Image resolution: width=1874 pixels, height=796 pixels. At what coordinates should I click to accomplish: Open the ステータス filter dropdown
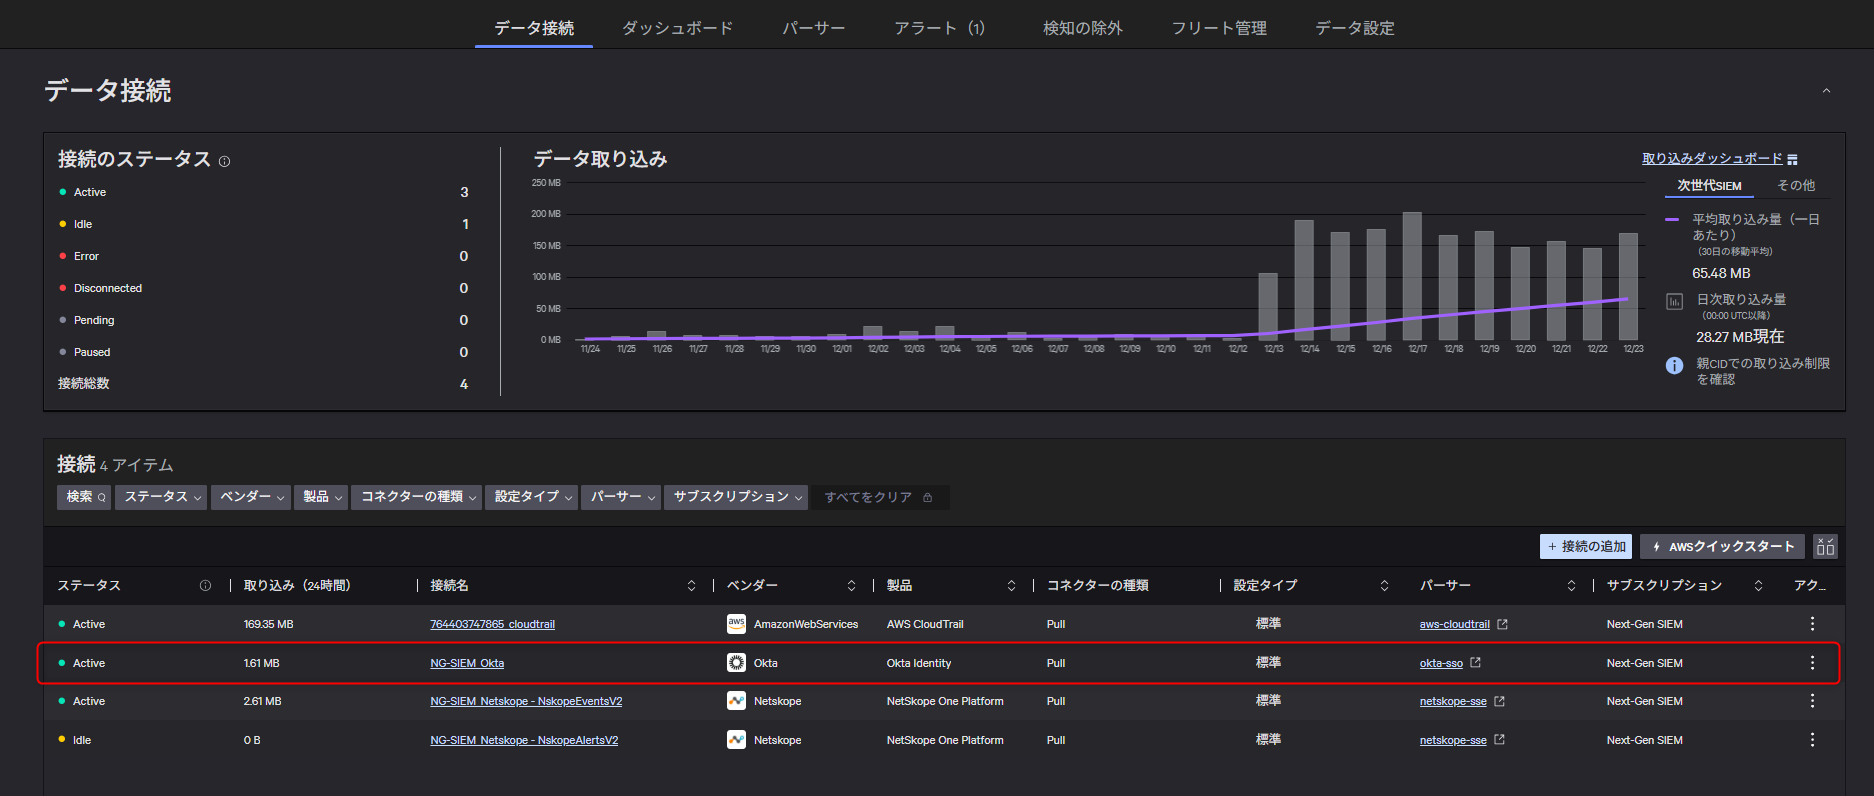[161, 497]
